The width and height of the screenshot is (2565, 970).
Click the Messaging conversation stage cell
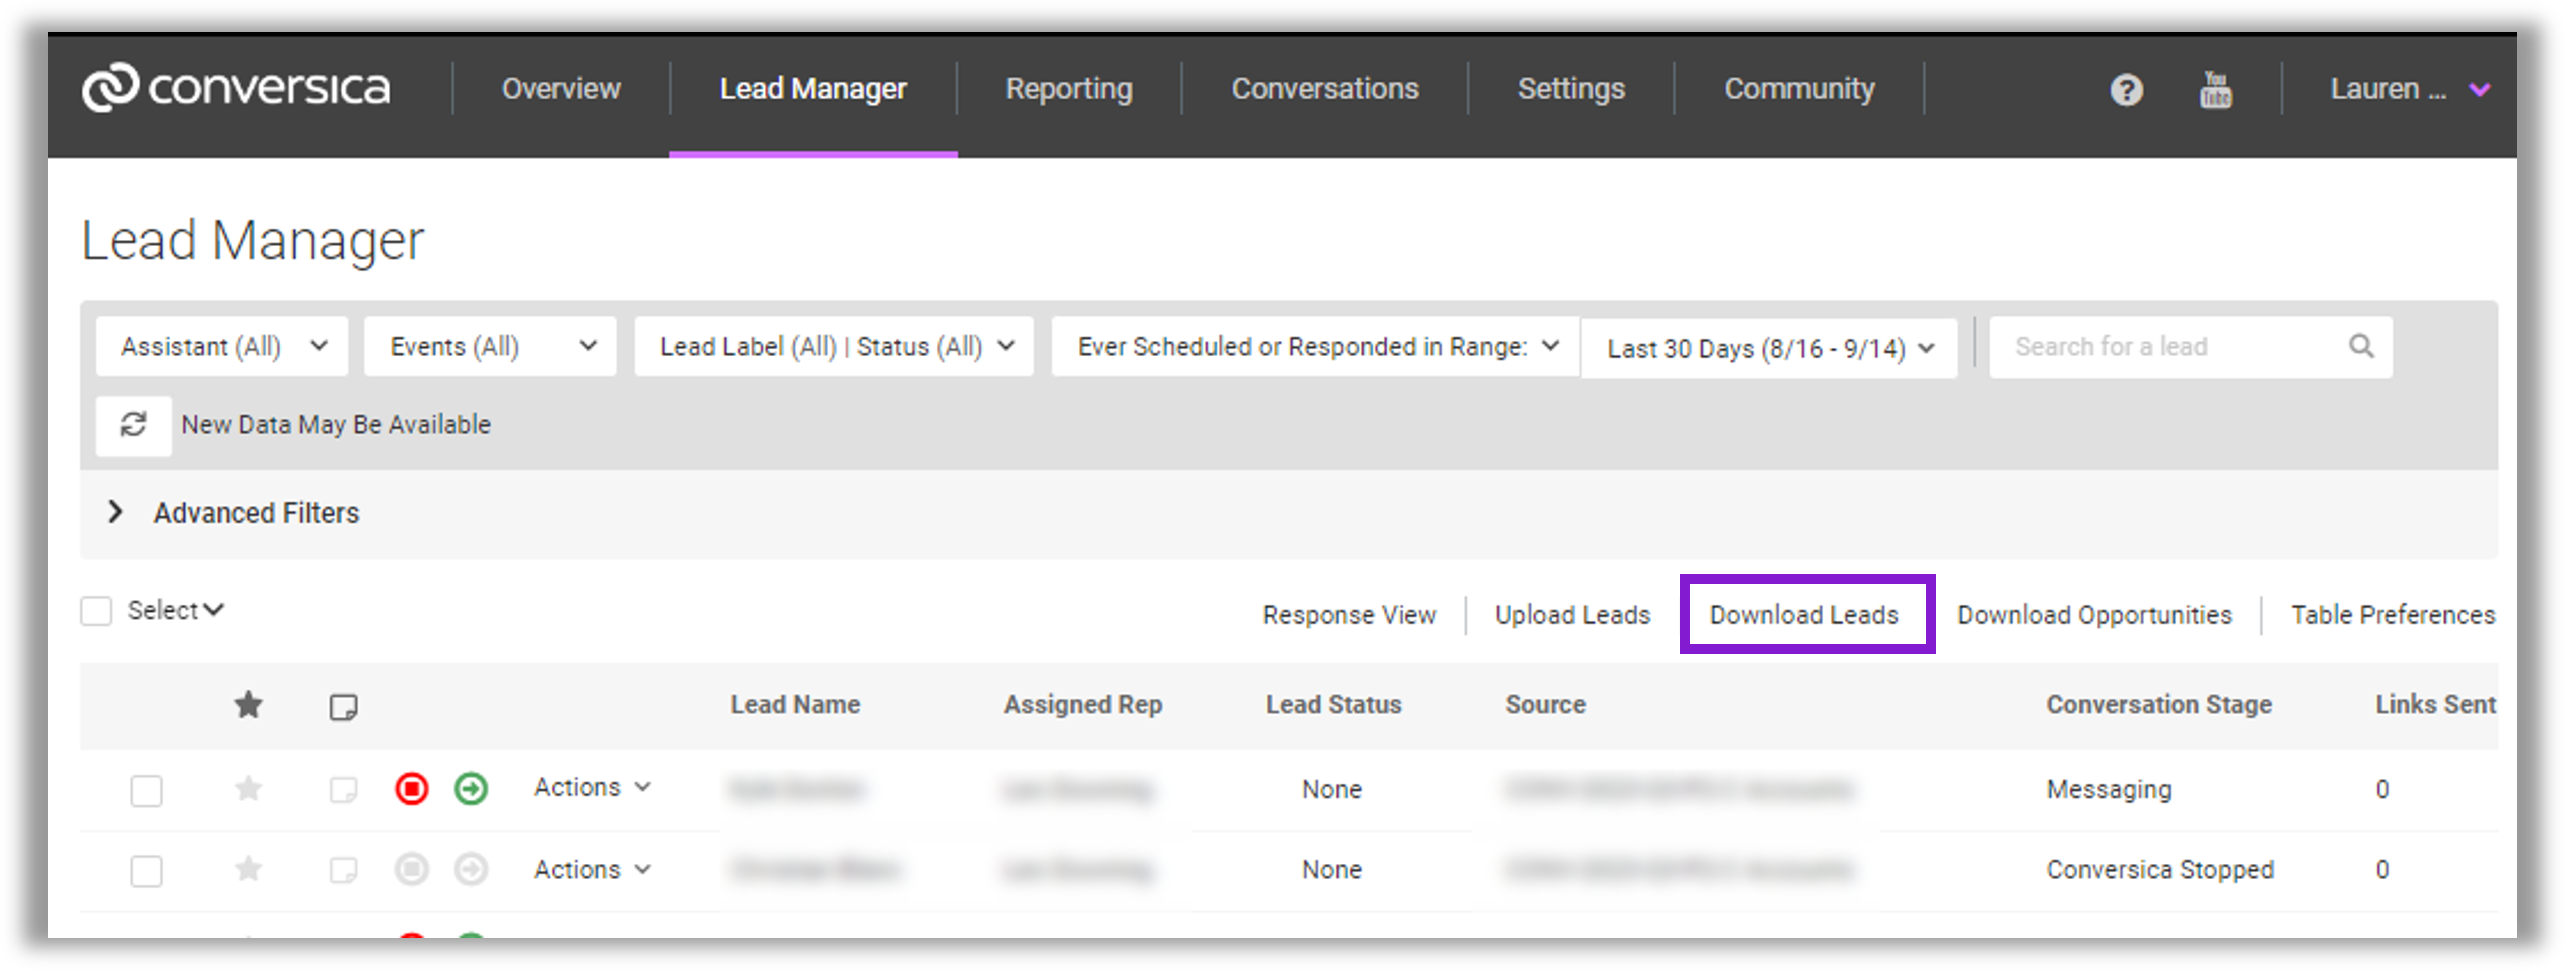(x=2109, y=790)
